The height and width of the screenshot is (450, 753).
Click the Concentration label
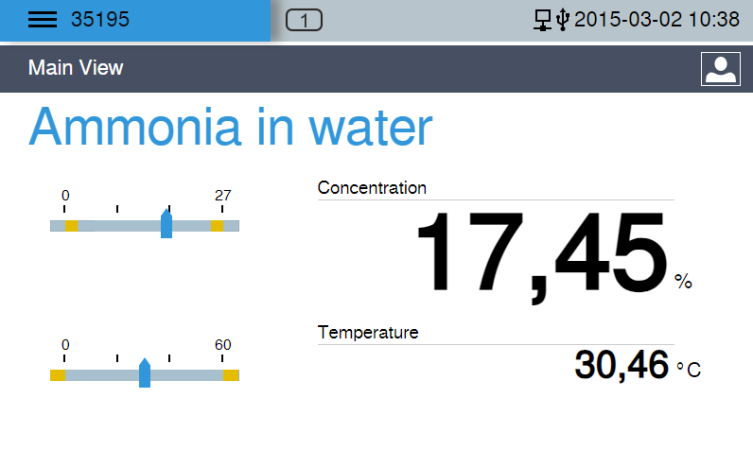click(372, 188)
